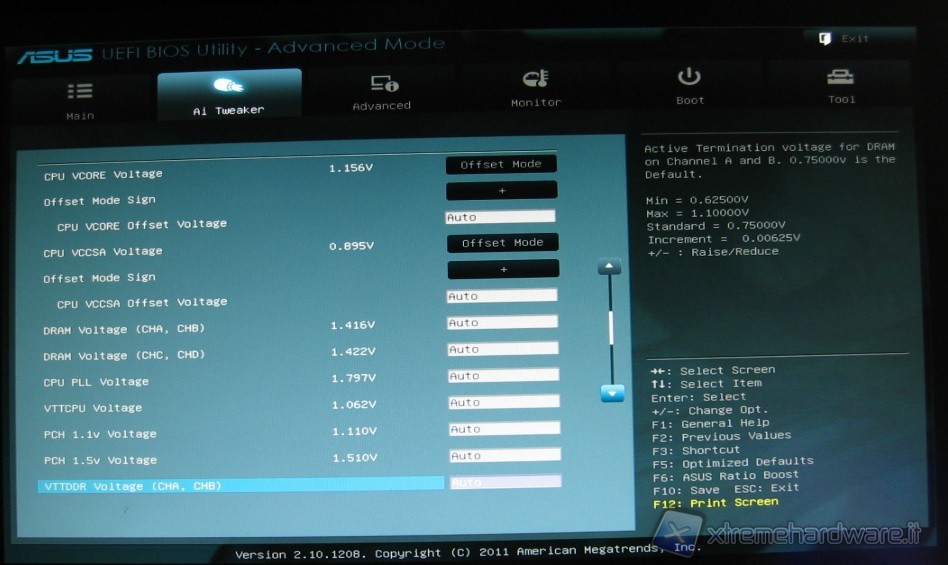
Task: Open the Tool printer icon
Action: 840,77
